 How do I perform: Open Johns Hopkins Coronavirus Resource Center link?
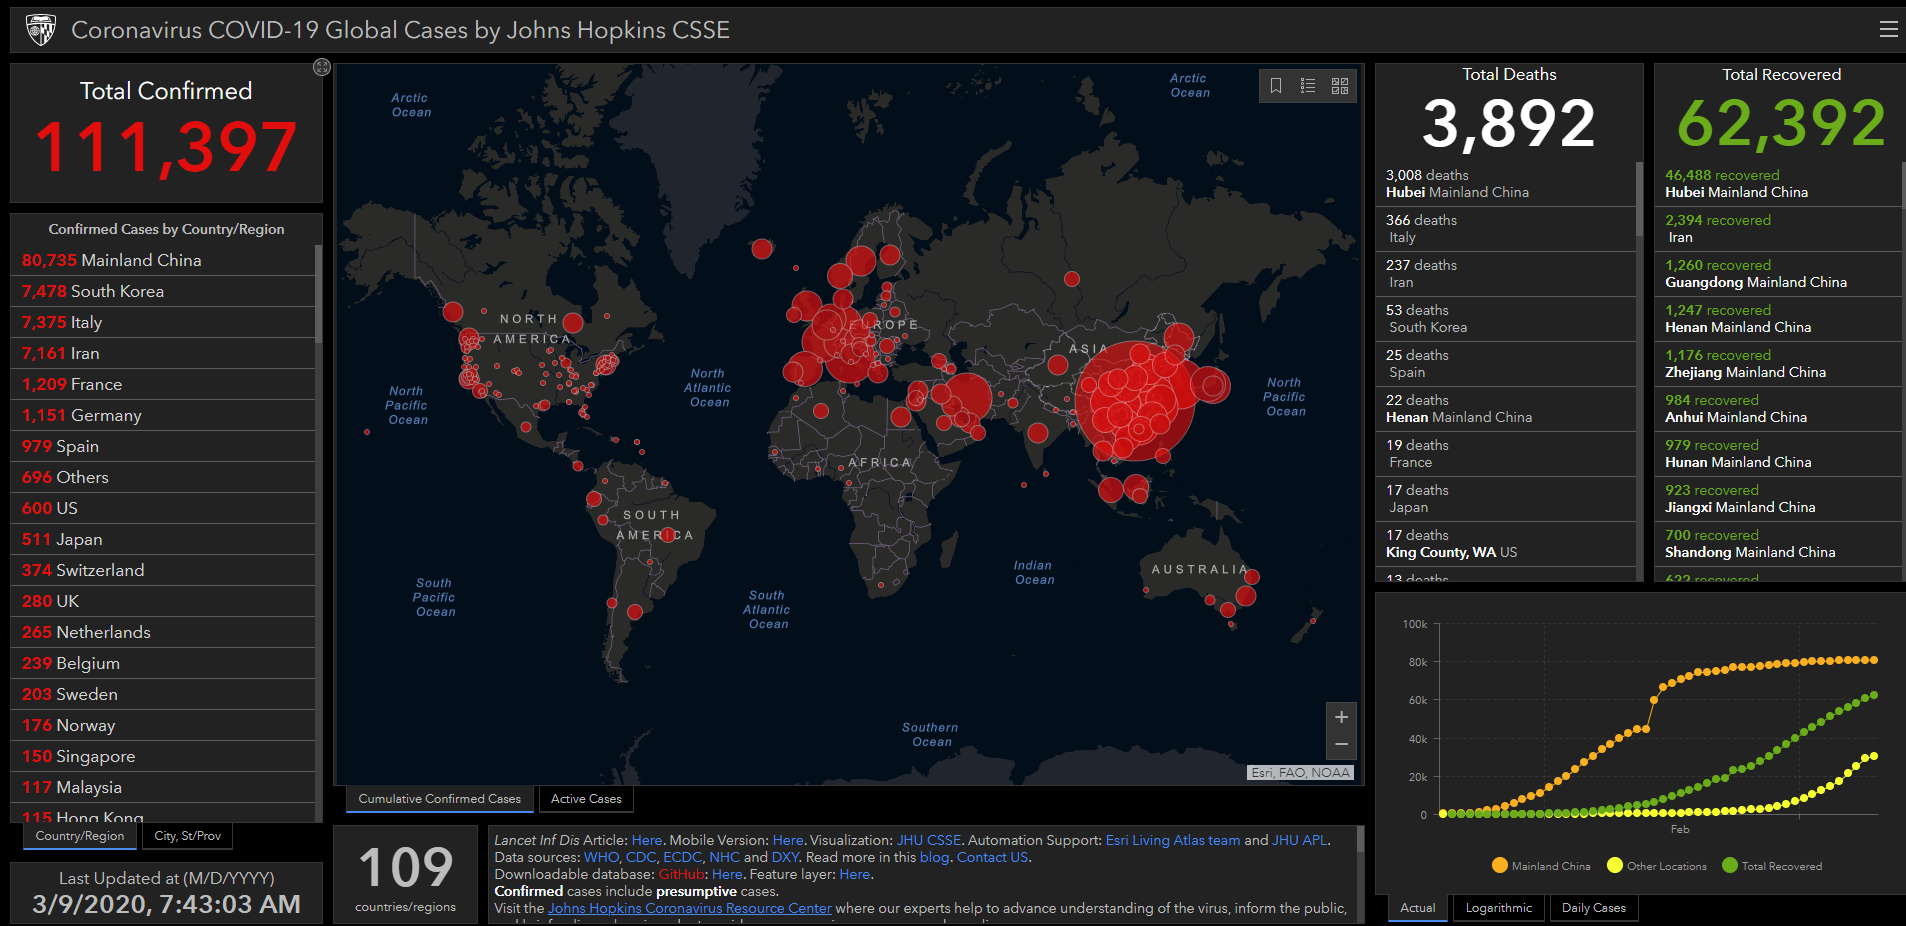[x=690, y=908]
